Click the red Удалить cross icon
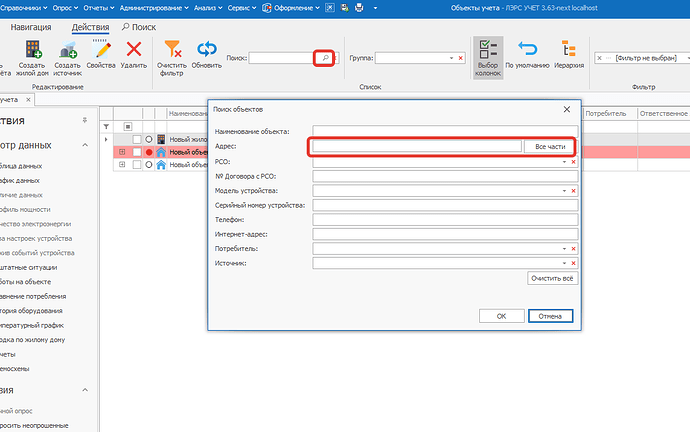Viewport: 690px width, 432px height. pyautogui.click(x=134, y=49)
